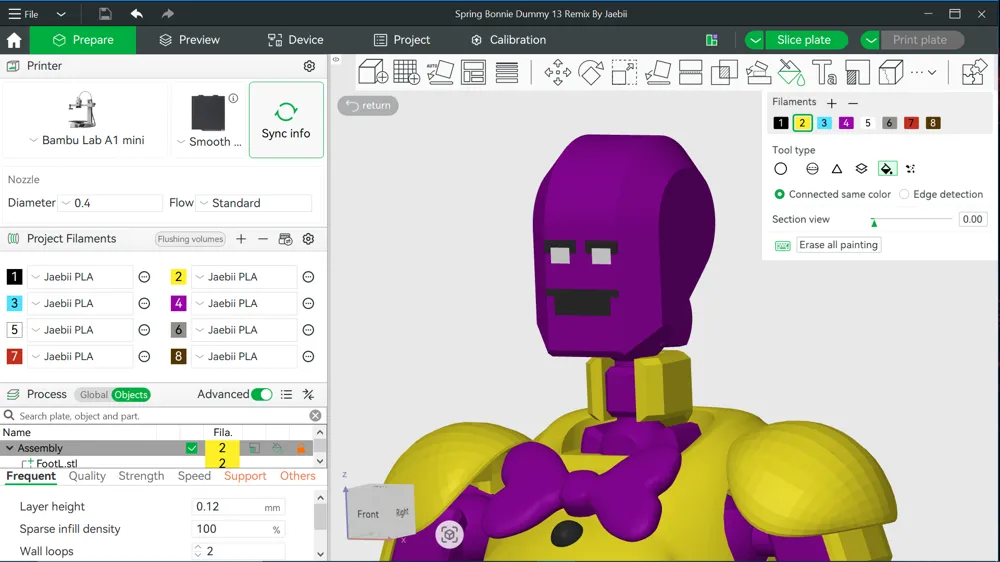Click the Save file icon
This screenshot has width=1000, height=562.
[105, 14]
